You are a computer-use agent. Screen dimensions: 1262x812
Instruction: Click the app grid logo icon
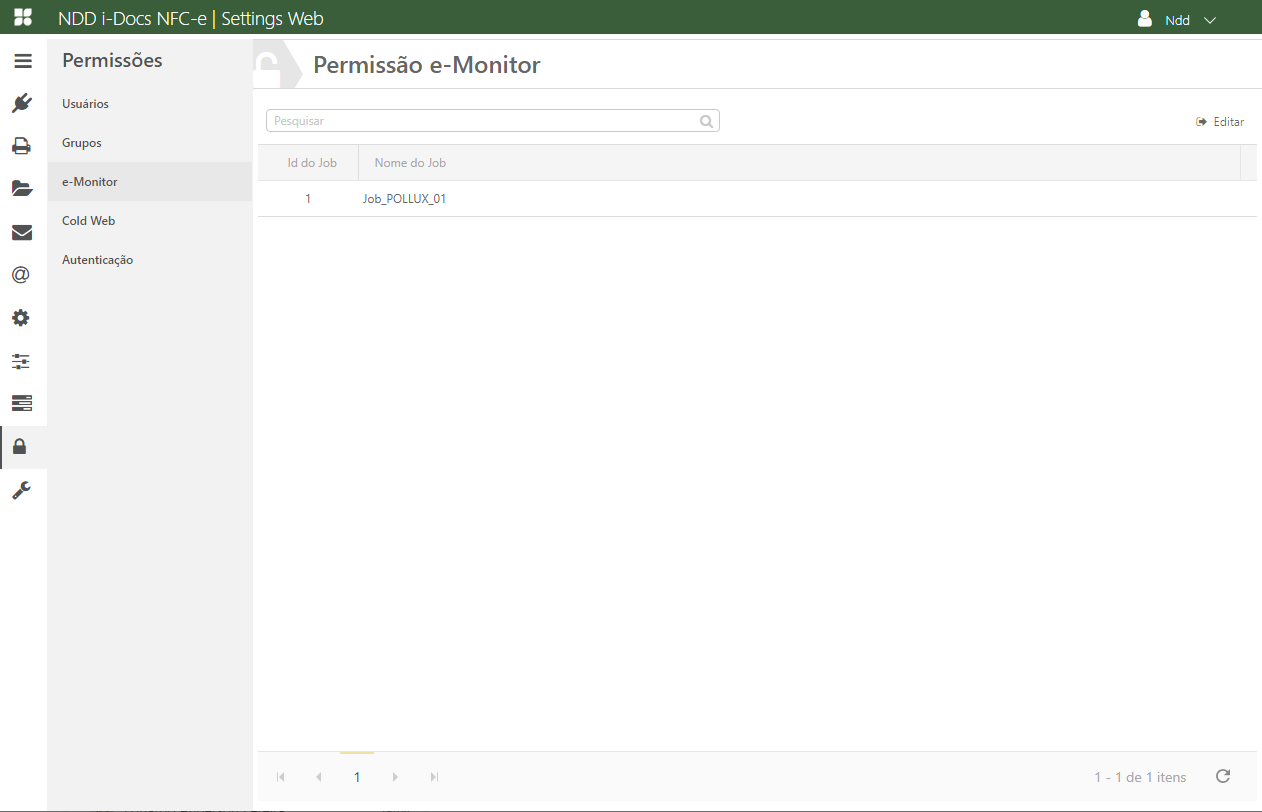click(22, 18)
